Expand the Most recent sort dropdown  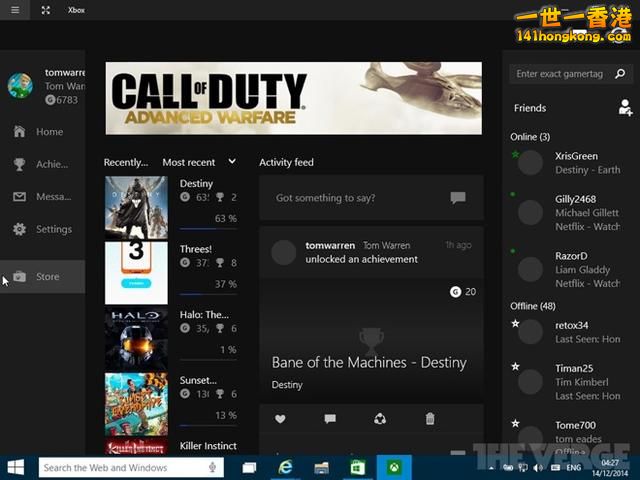pyautogui.click(x=199, y=162)
